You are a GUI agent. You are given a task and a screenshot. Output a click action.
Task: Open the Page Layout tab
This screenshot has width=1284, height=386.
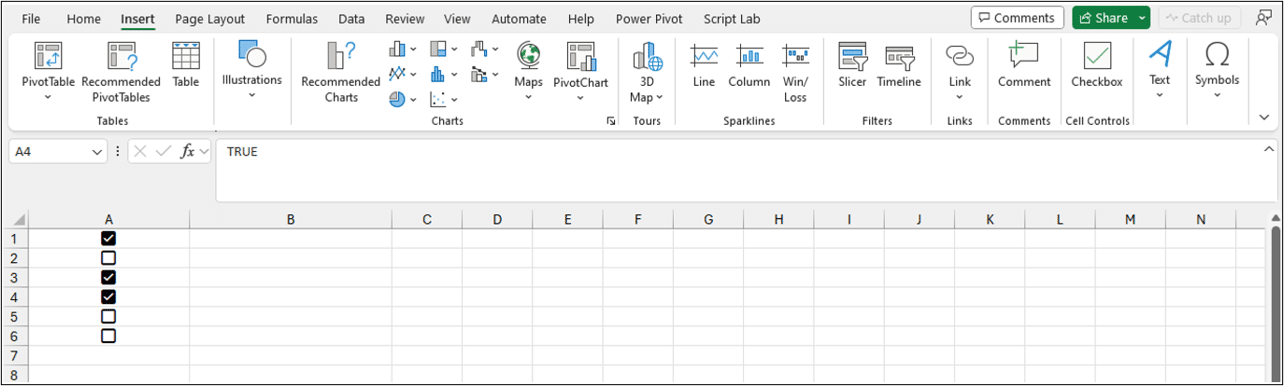click(x=210, y=19)
